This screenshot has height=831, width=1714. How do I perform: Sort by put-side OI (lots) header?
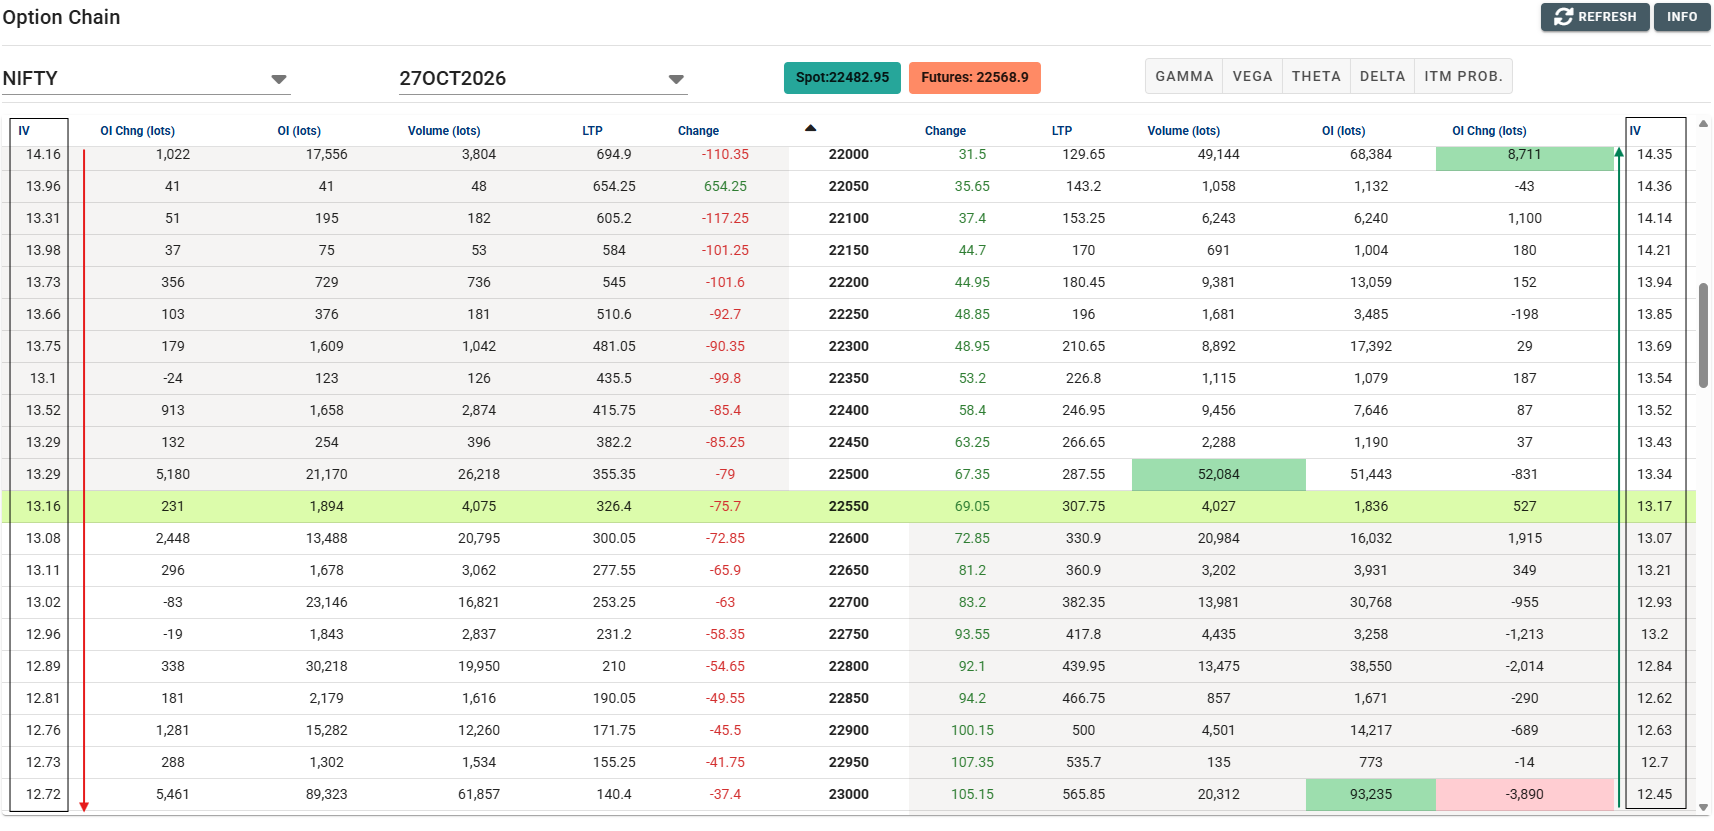click(x=1343, y=131)
